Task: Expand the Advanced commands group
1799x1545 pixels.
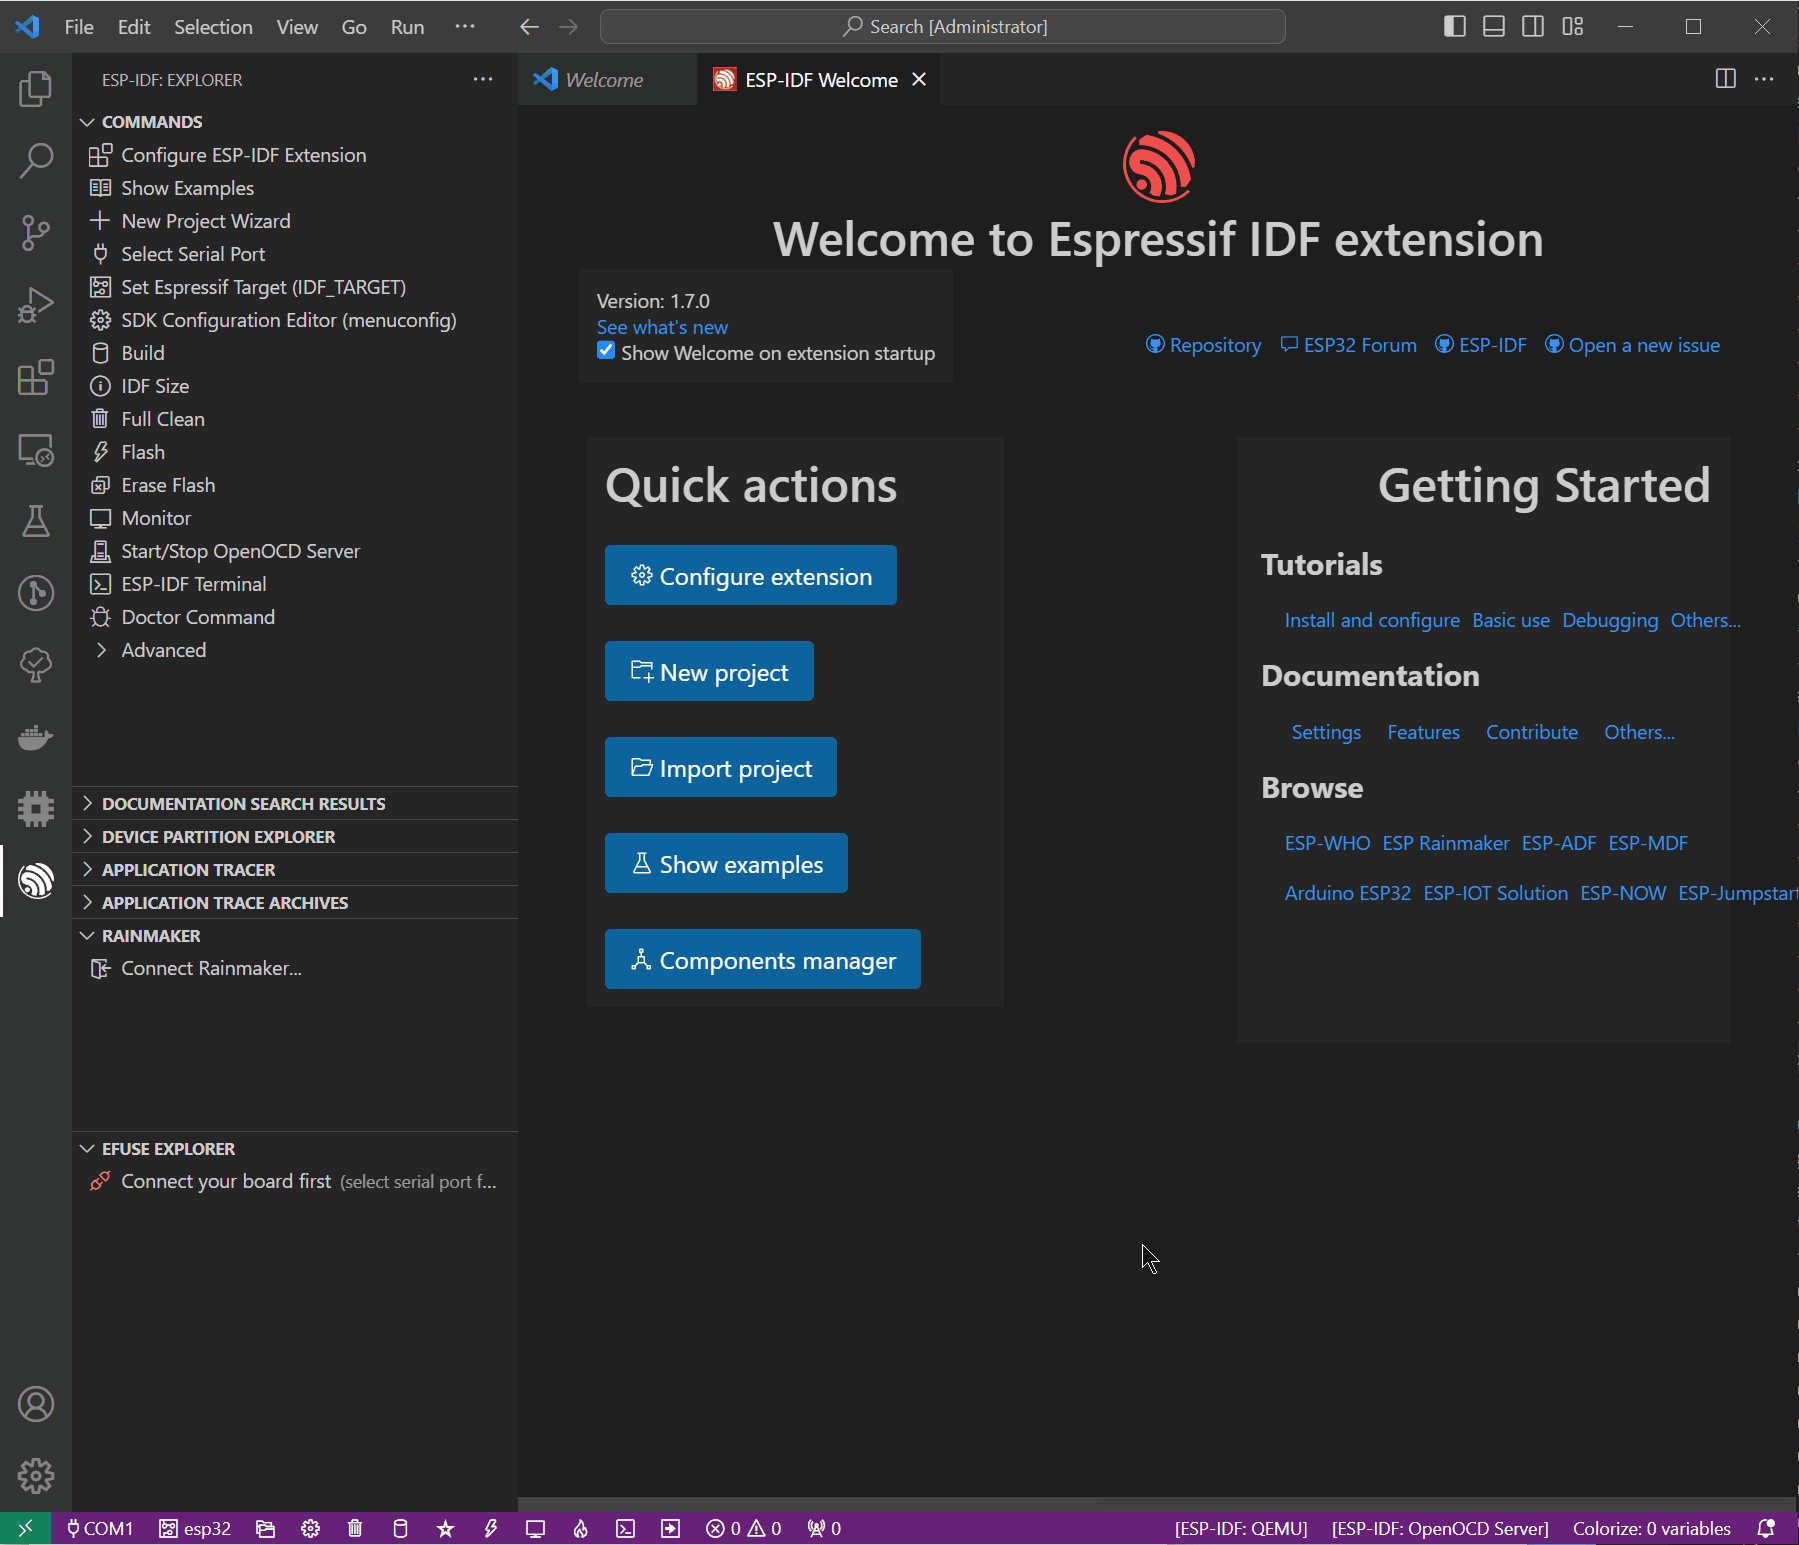Action: click(x=295, y=650)
